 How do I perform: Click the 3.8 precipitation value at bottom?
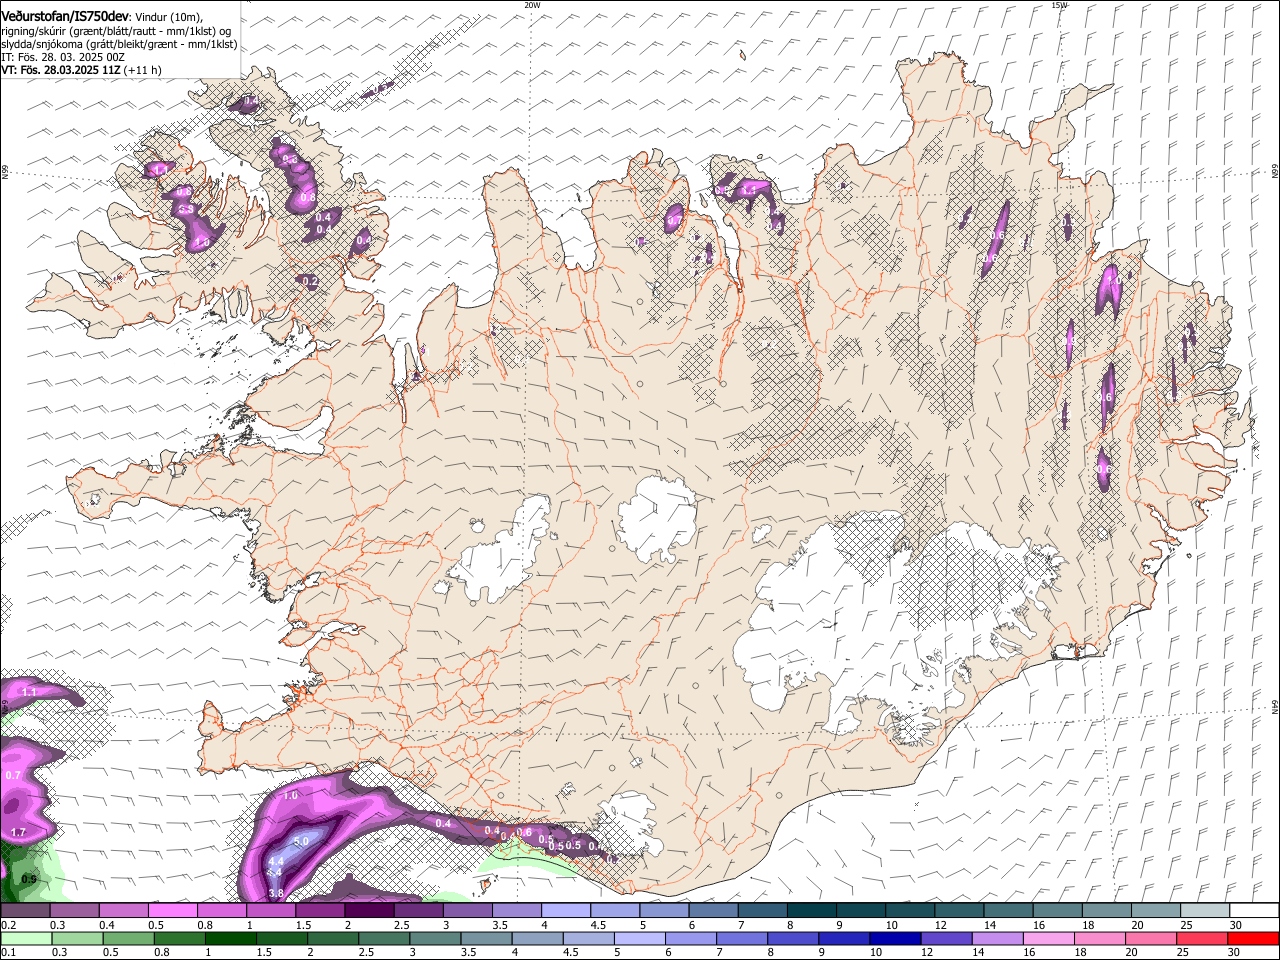[x=277, y=893]
